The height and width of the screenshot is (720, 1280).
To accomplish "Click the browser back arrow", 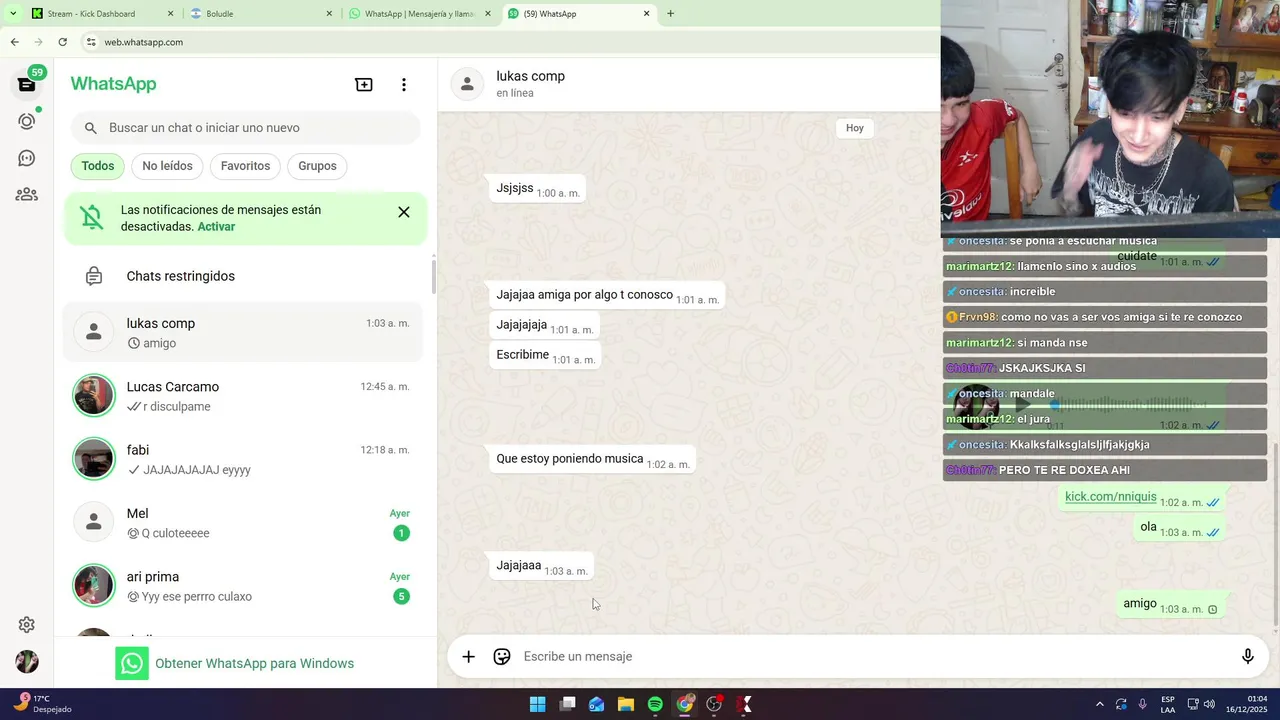I will click(x=14, y=42).
